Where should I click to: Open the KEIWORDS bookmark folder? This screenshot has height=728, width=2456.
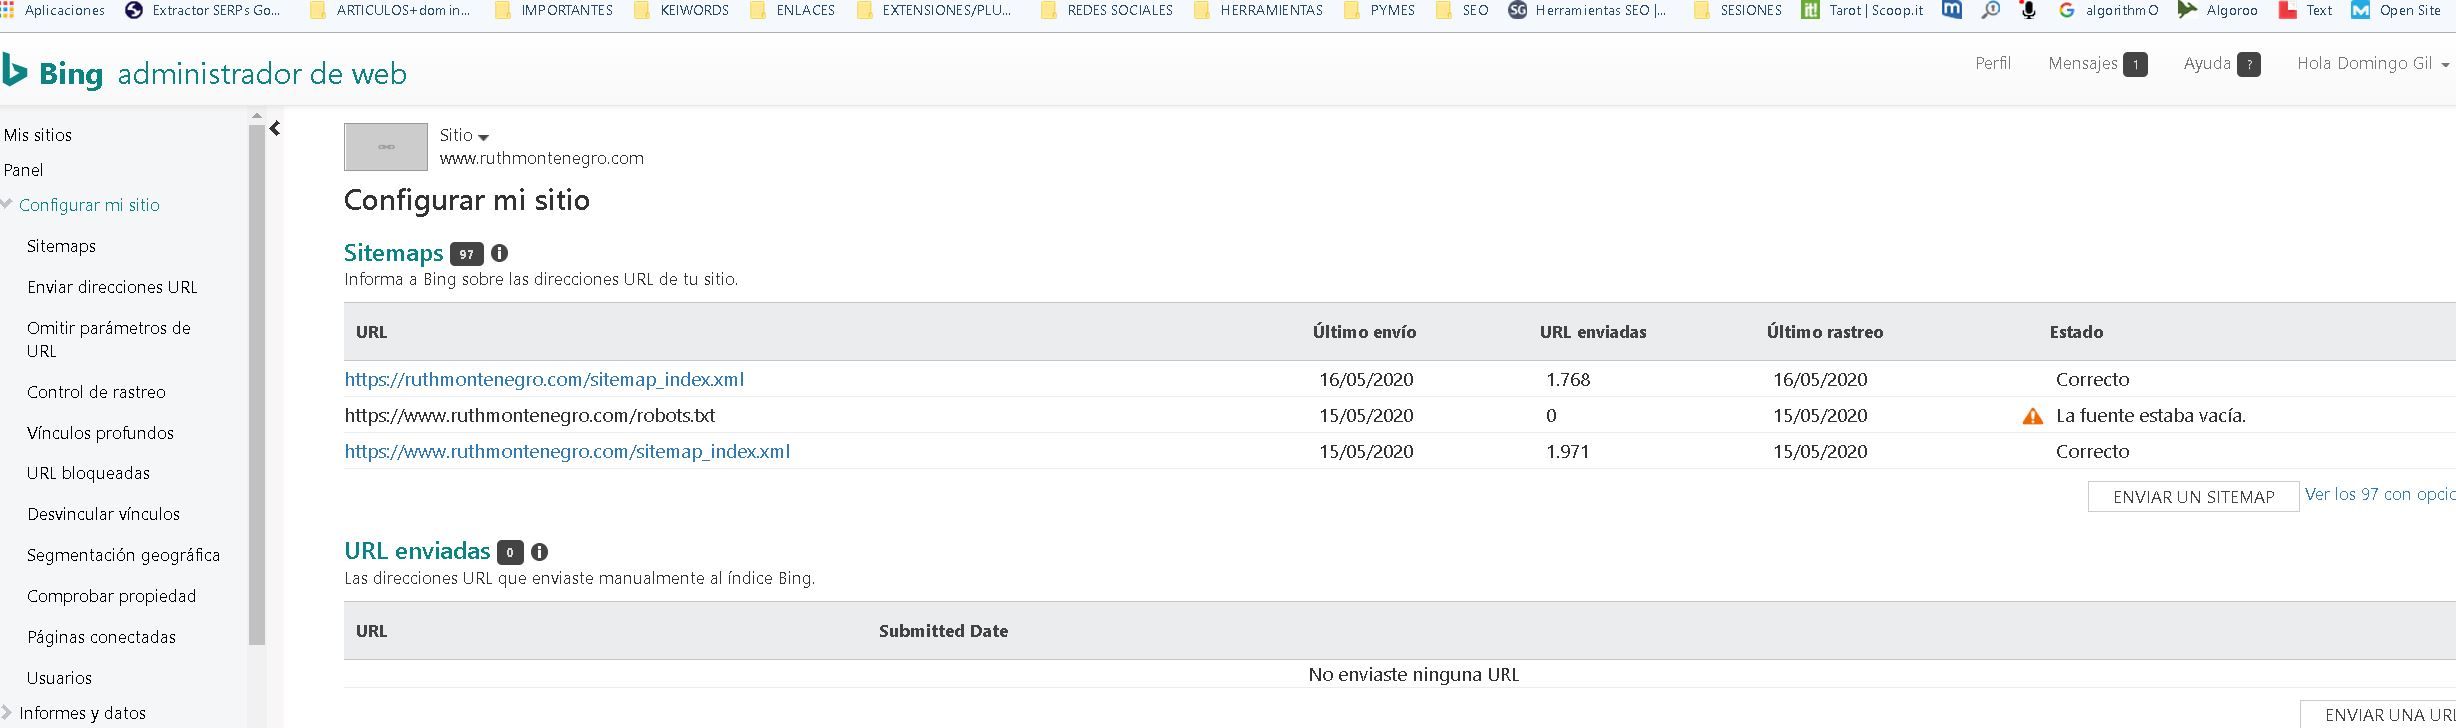[x=682, y=10]
